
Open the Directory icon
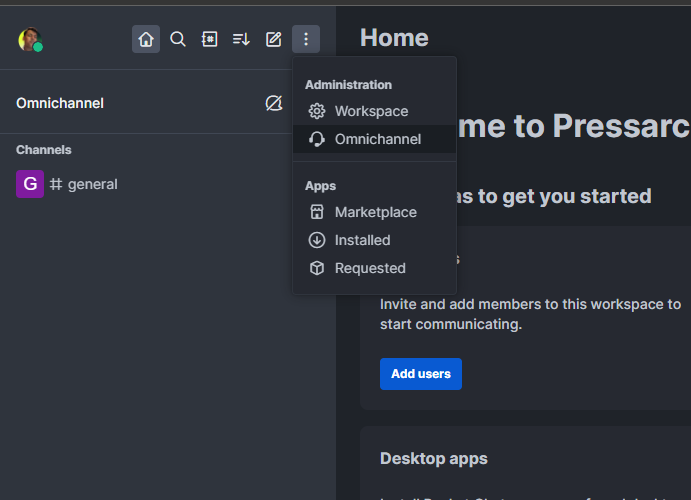pos(210,39)
